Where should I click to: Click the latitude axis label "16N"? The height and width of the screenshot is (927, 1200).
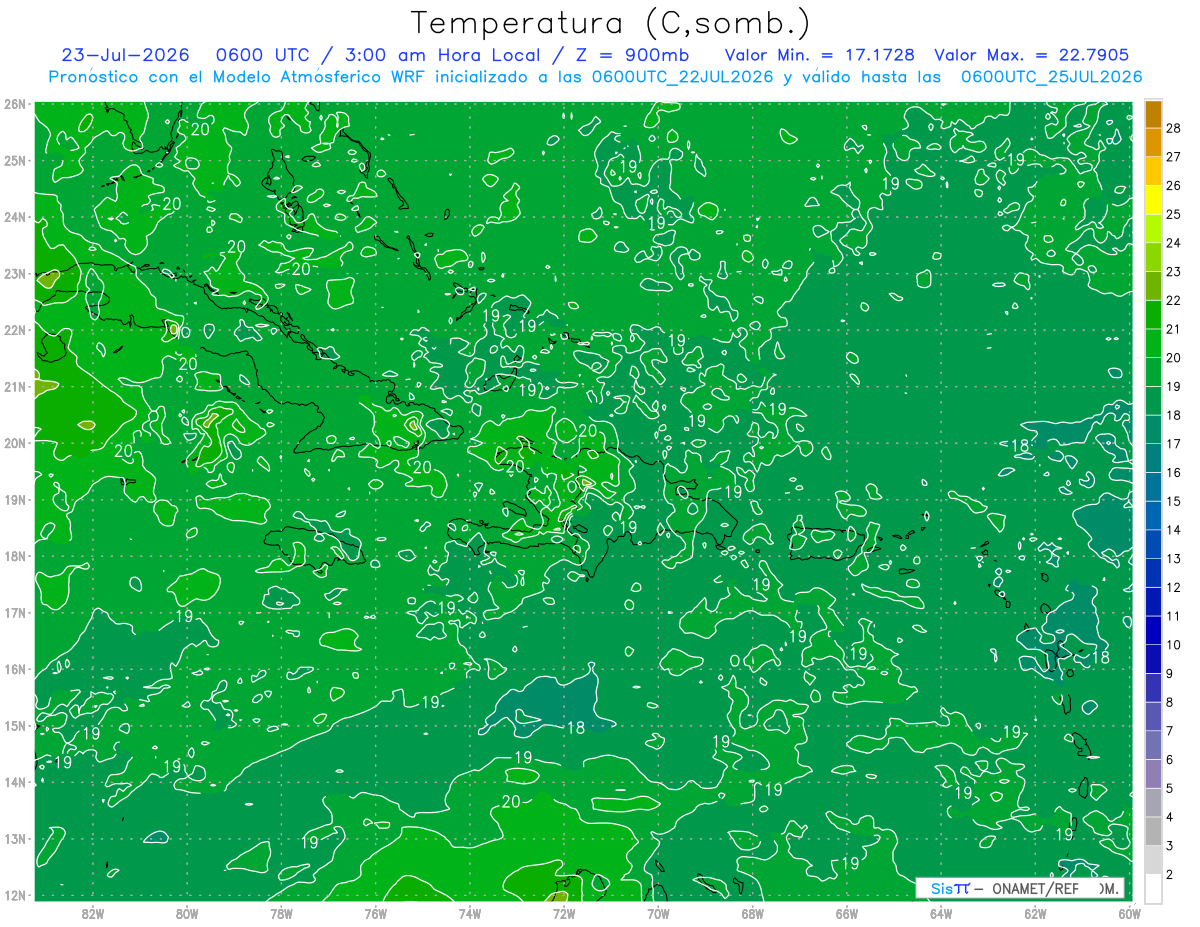pyautogui.click(x=14, y=669)
